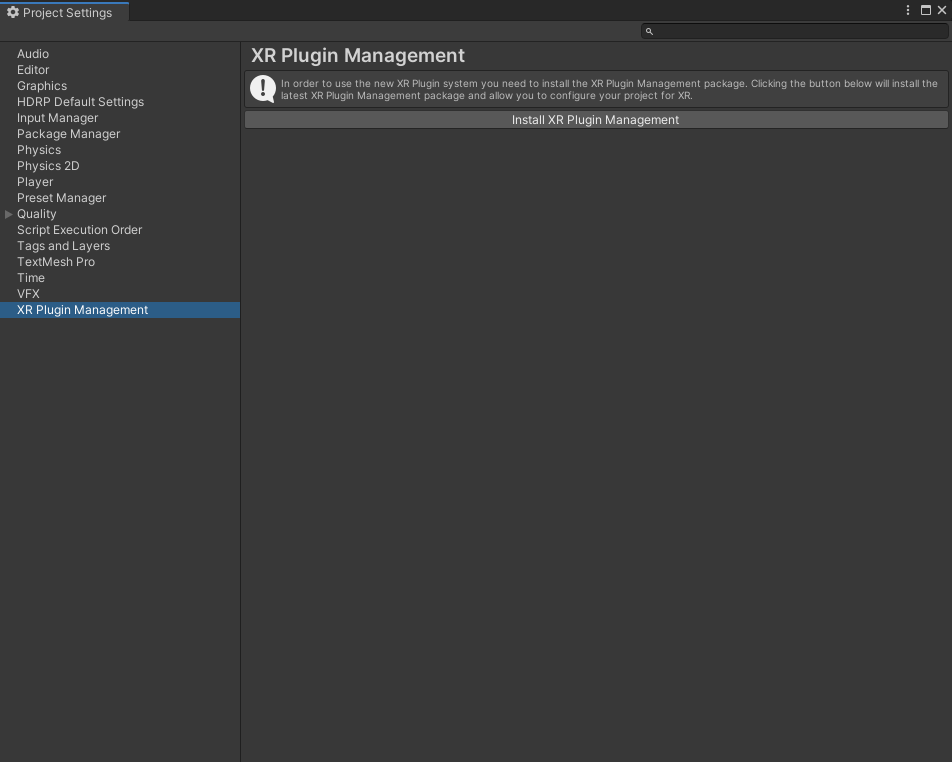Open Editor settings
The height and width of the screenshot is (762, 952).
tap(33, 70)
